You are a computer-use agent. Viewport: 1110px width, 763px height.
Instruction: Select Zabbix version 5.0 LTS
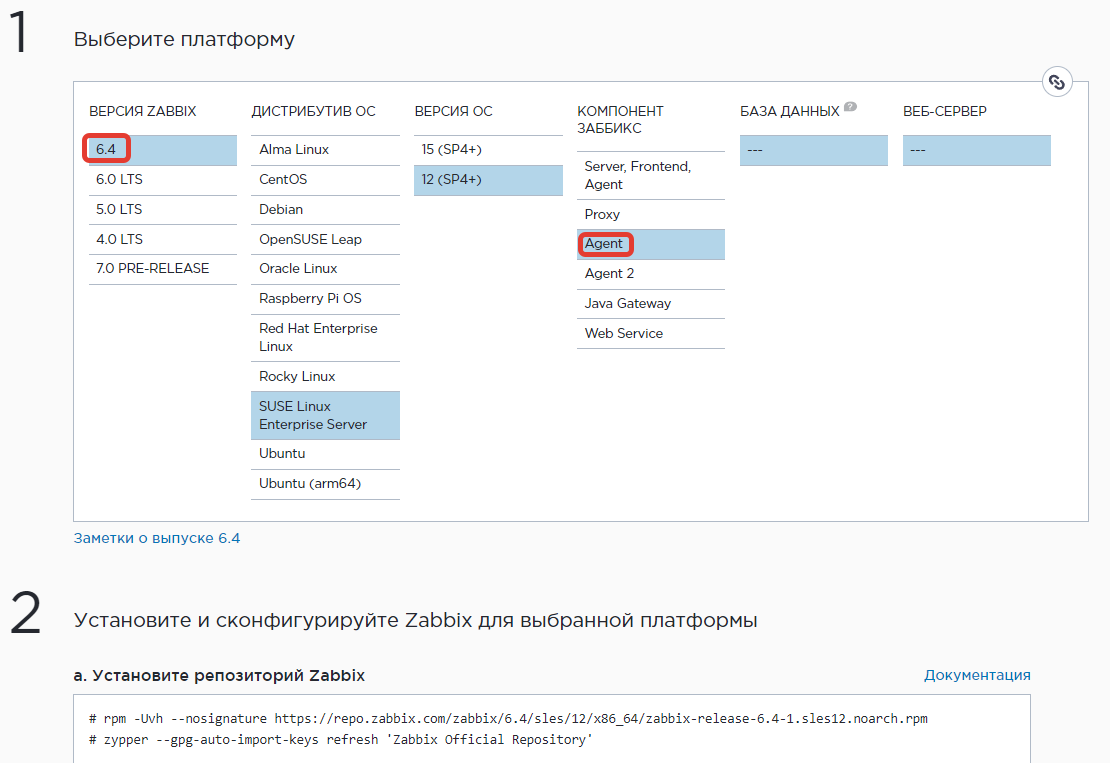(119, 209)
